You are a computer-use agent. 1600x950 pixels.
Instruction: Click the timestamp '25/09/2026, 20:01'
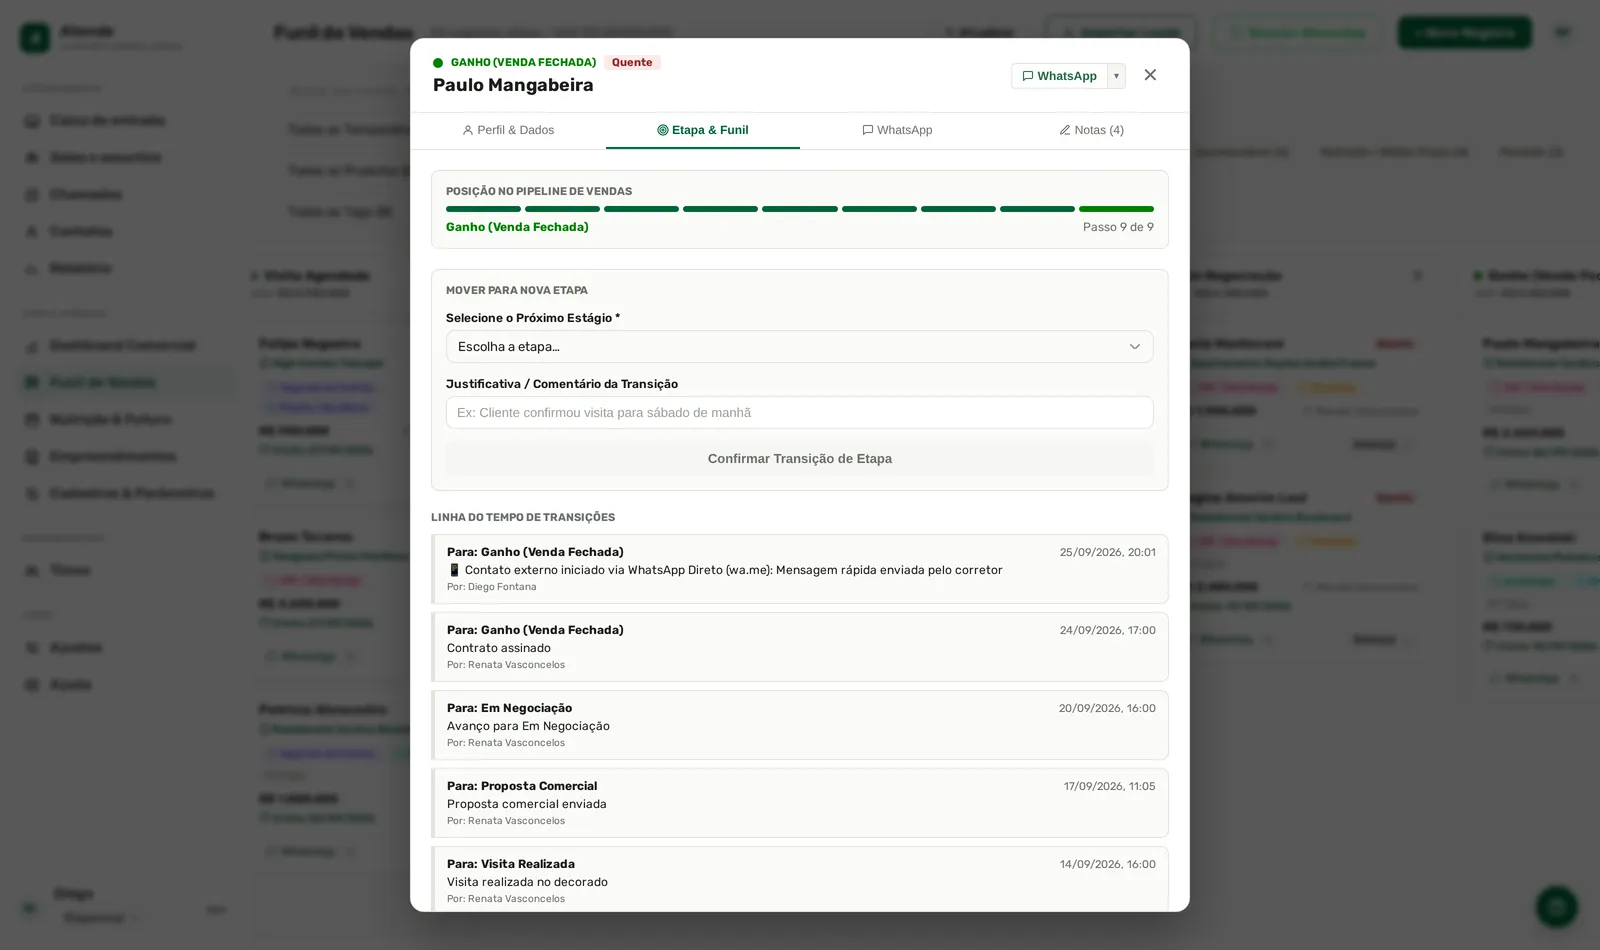(1108, 552)
